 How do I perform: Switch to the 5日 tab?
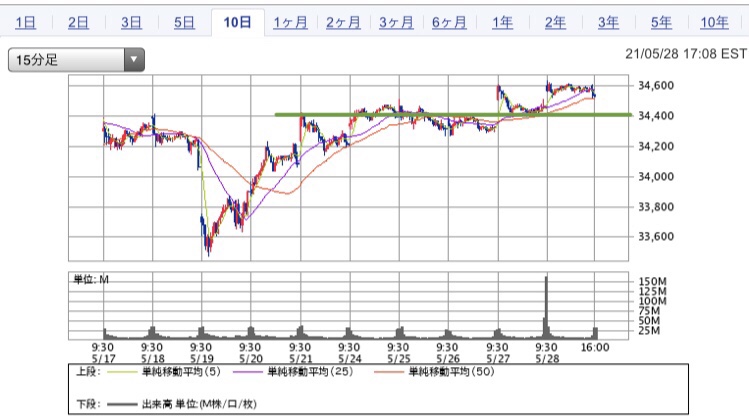(x=184, y=22)
